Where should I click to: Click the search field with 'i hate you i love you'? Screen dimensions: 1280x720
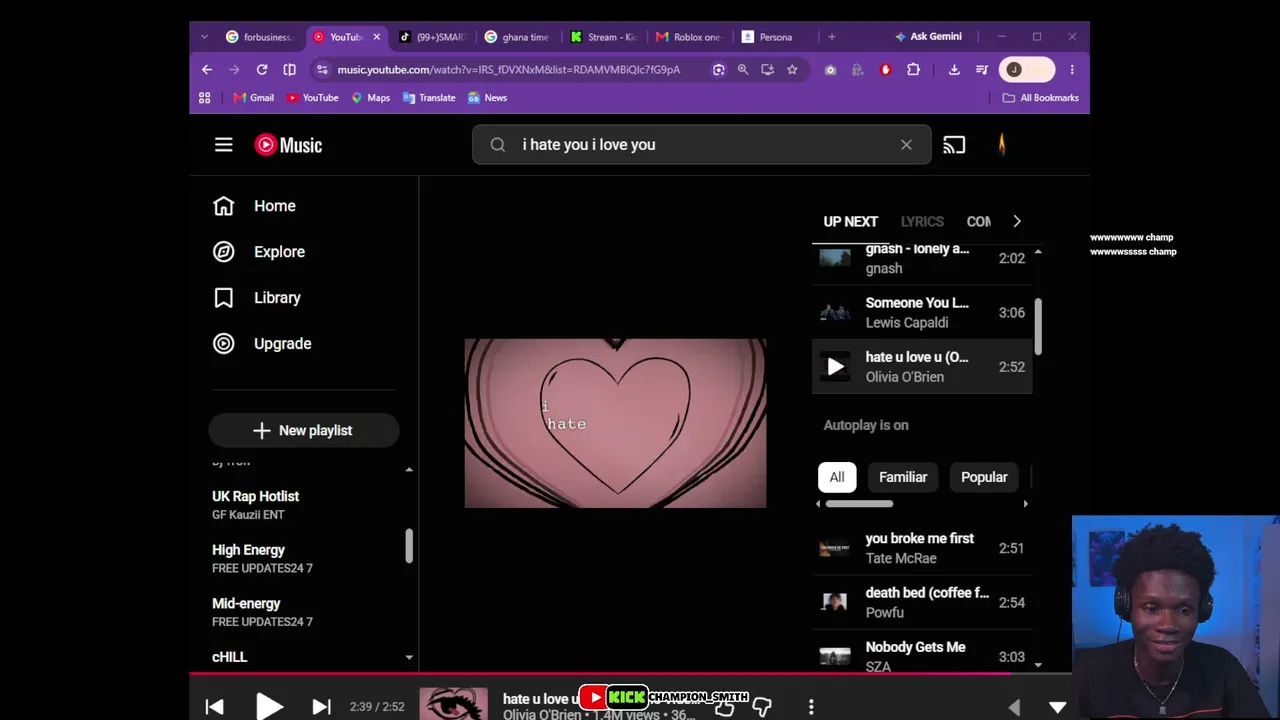[702, 145]
